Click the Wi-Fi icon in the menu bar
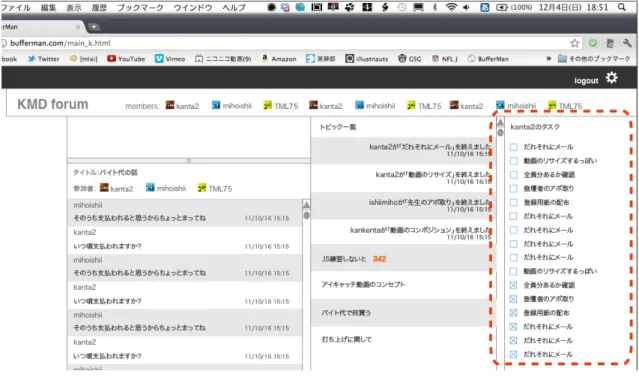639x380 pixels. tap(451, 7)
